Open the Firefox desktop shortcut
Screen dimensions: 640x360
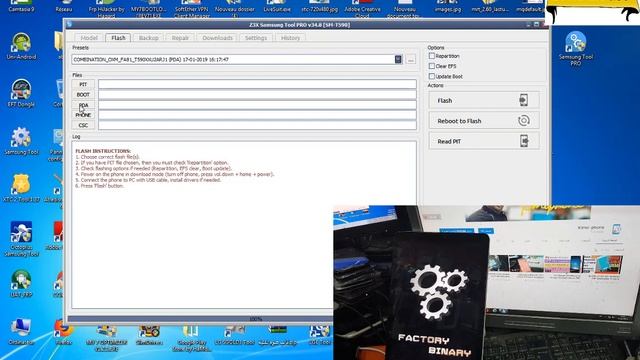[63, 331]
